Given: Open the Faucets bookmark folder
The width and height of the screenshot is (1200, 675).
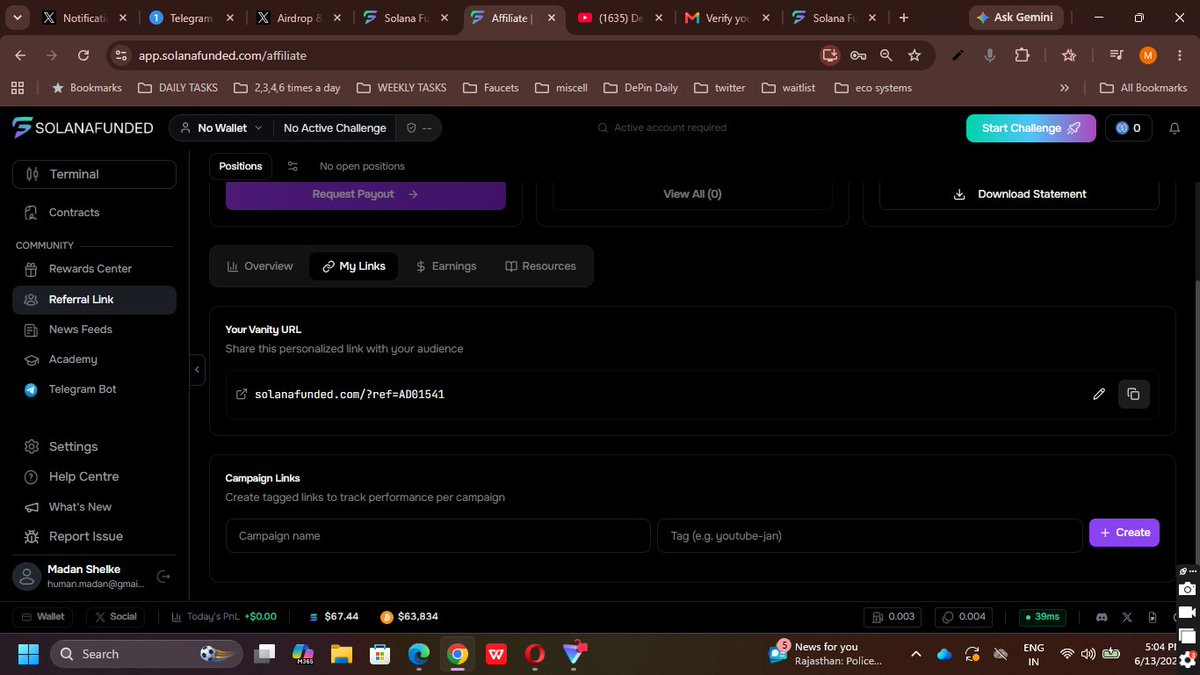Looking at the screenshot, I should point(491,88).
